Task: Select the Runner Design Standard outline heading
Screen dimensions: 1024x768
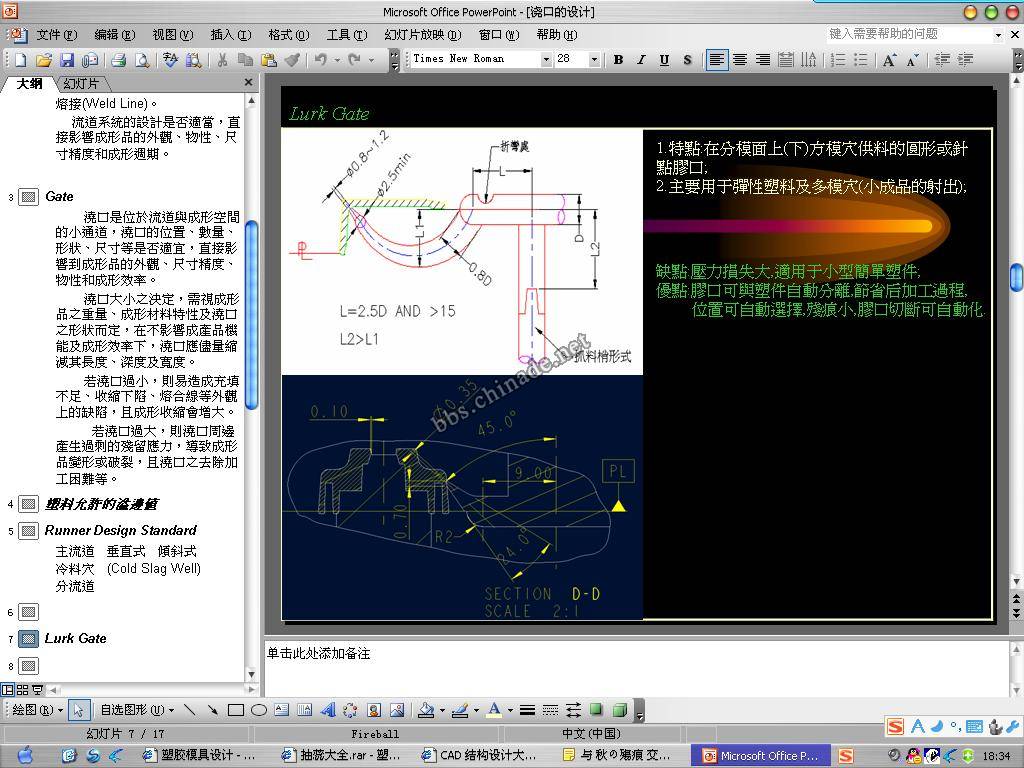Action: point(120,530)
